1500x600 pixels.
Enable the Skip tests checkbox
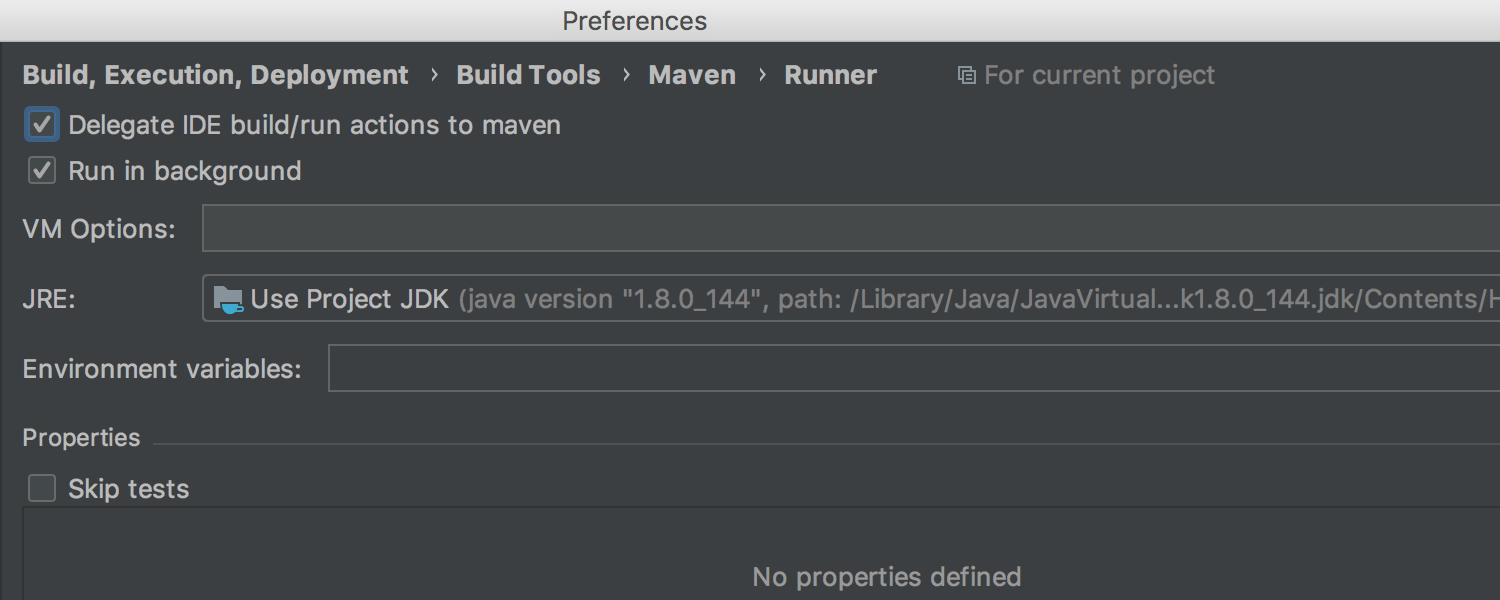click(x=42, y=488)
